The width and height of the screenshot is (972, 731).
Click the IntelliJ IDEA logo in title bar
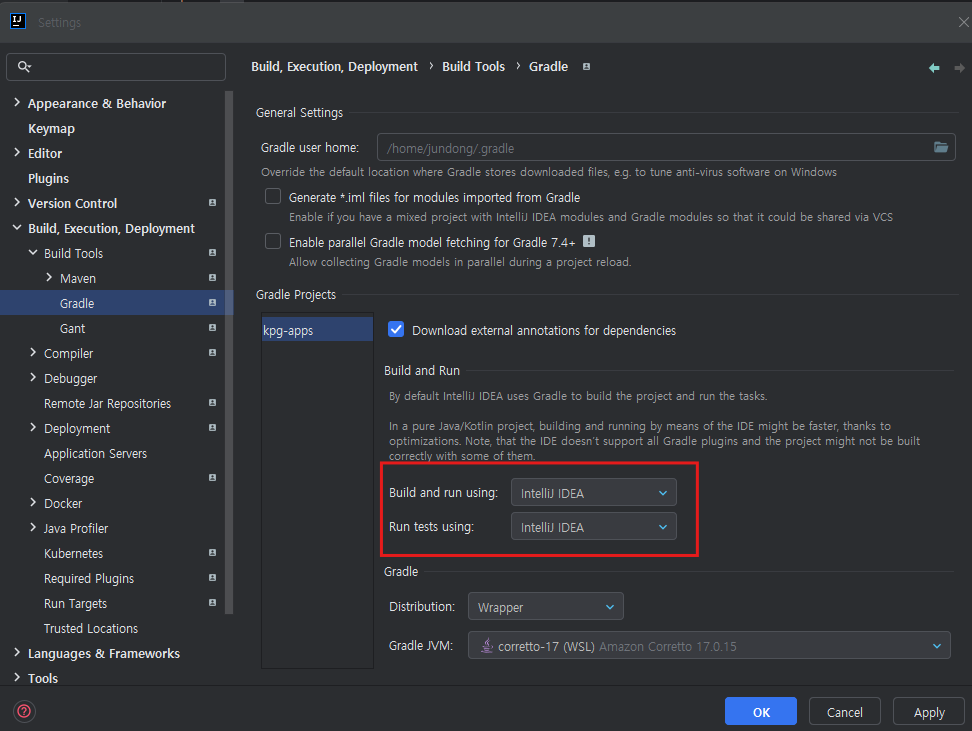(17, 21)
